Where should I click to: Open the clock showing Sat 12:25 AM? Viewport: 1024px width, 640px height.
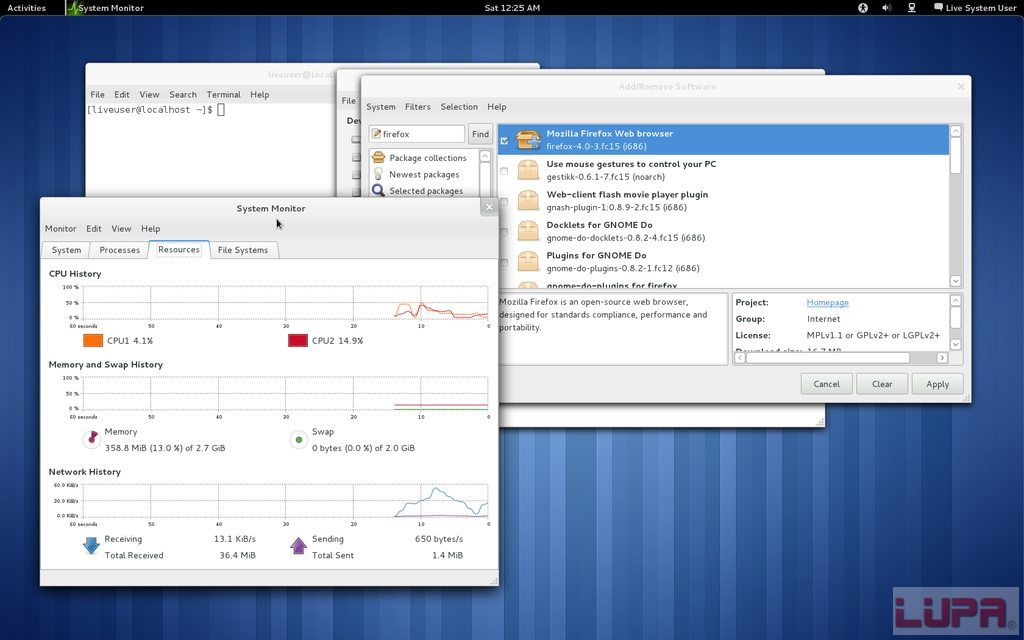pos(512,8)
